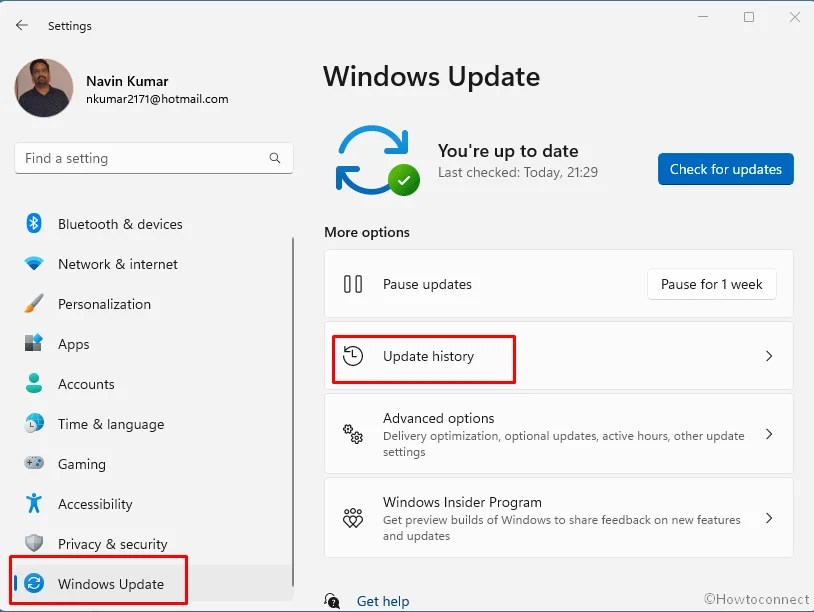Select the Accessibility icon
Screen dimensions: 814x612
33,504
